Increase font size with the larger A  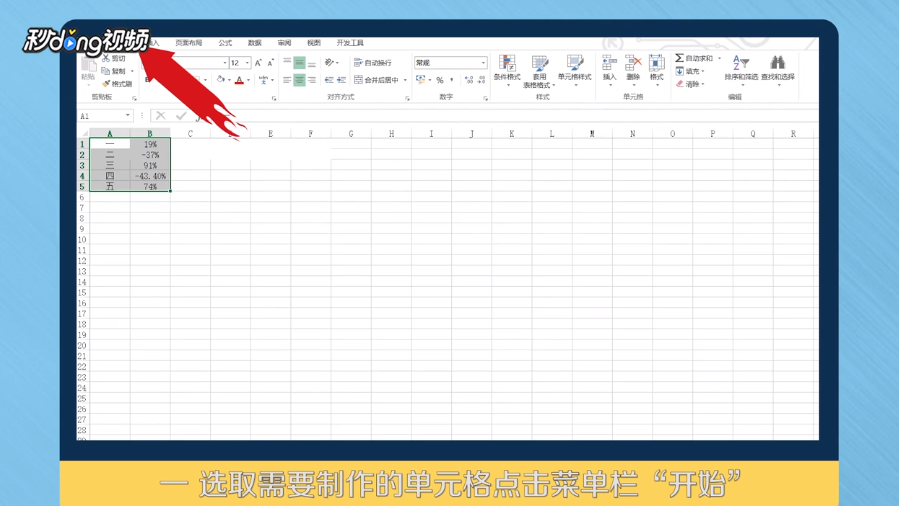tap(258, 62)
